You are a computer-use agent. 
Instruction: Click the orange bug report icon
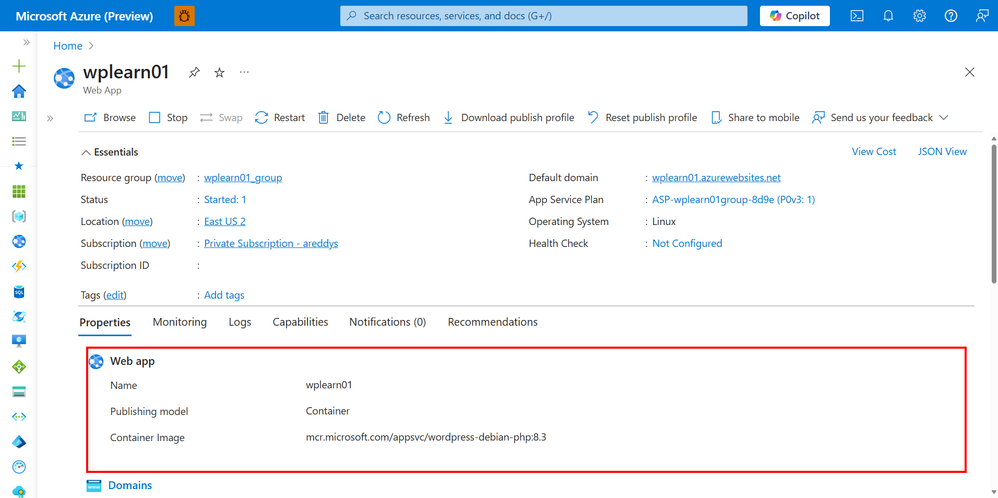[185, 16]
